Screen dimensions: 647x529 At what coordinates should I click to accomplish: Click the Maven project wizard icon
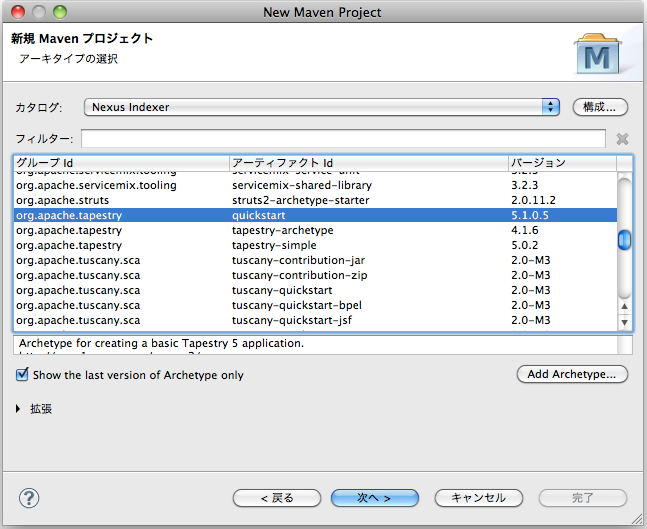tap(601, 55)
